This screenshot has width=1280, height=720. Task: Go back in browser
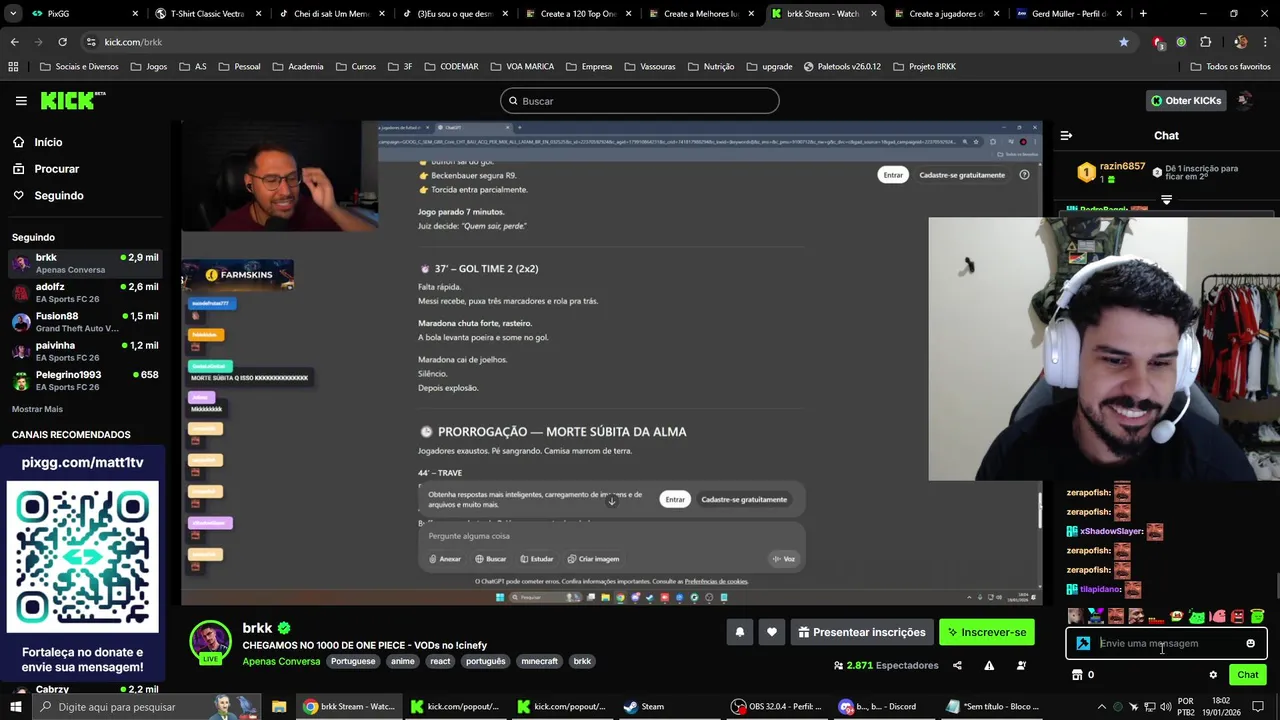(x=14, y=42)
